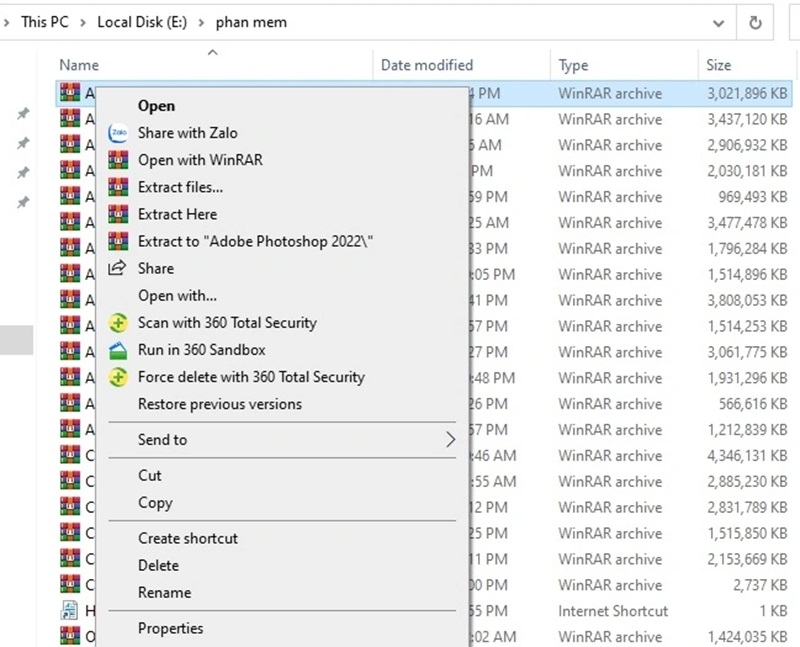Image resolution: width=800 pixels, height=647 pixels.
Task: Click the Zalo icon beside Share with Zalo
Action: pos(120,133)
